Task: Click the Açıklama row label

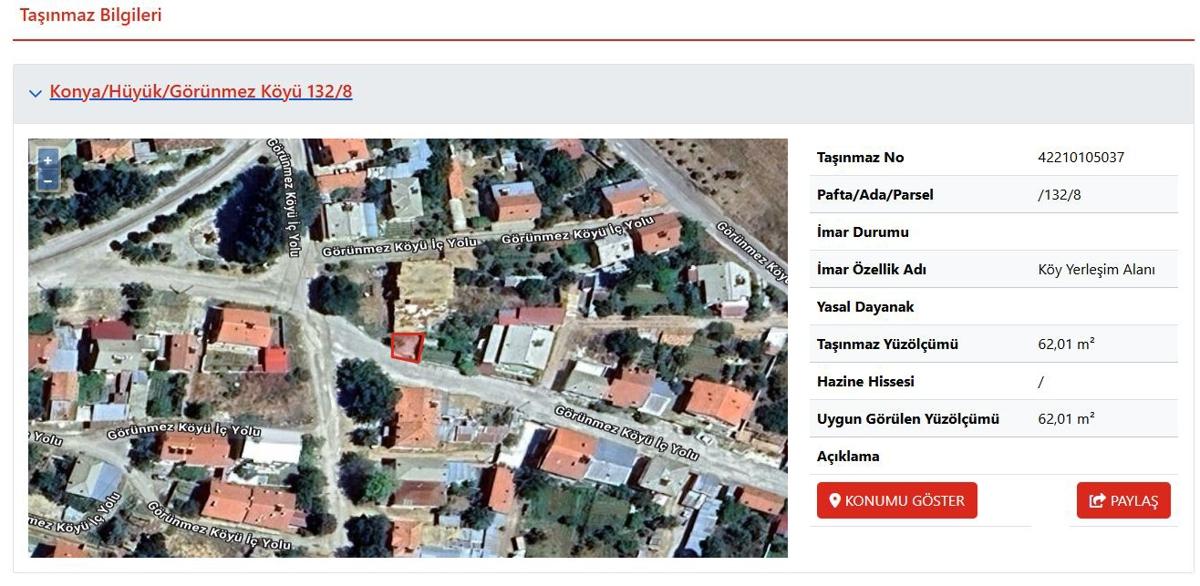Action: (848, 456)
